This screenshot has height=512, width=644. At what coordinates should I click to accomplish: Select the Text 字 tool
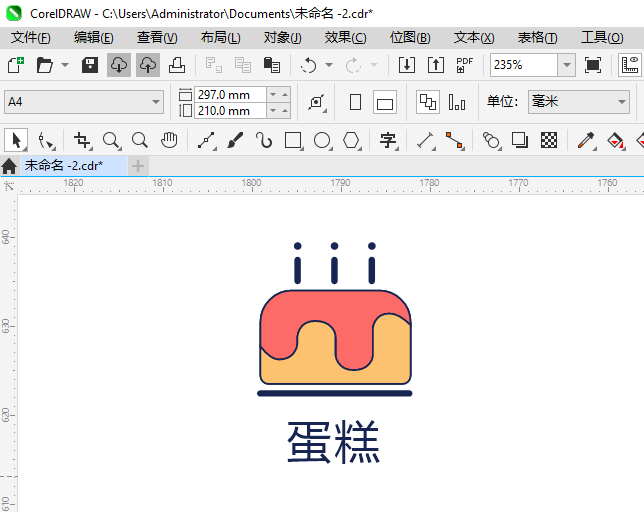click(x=388, y=140)
